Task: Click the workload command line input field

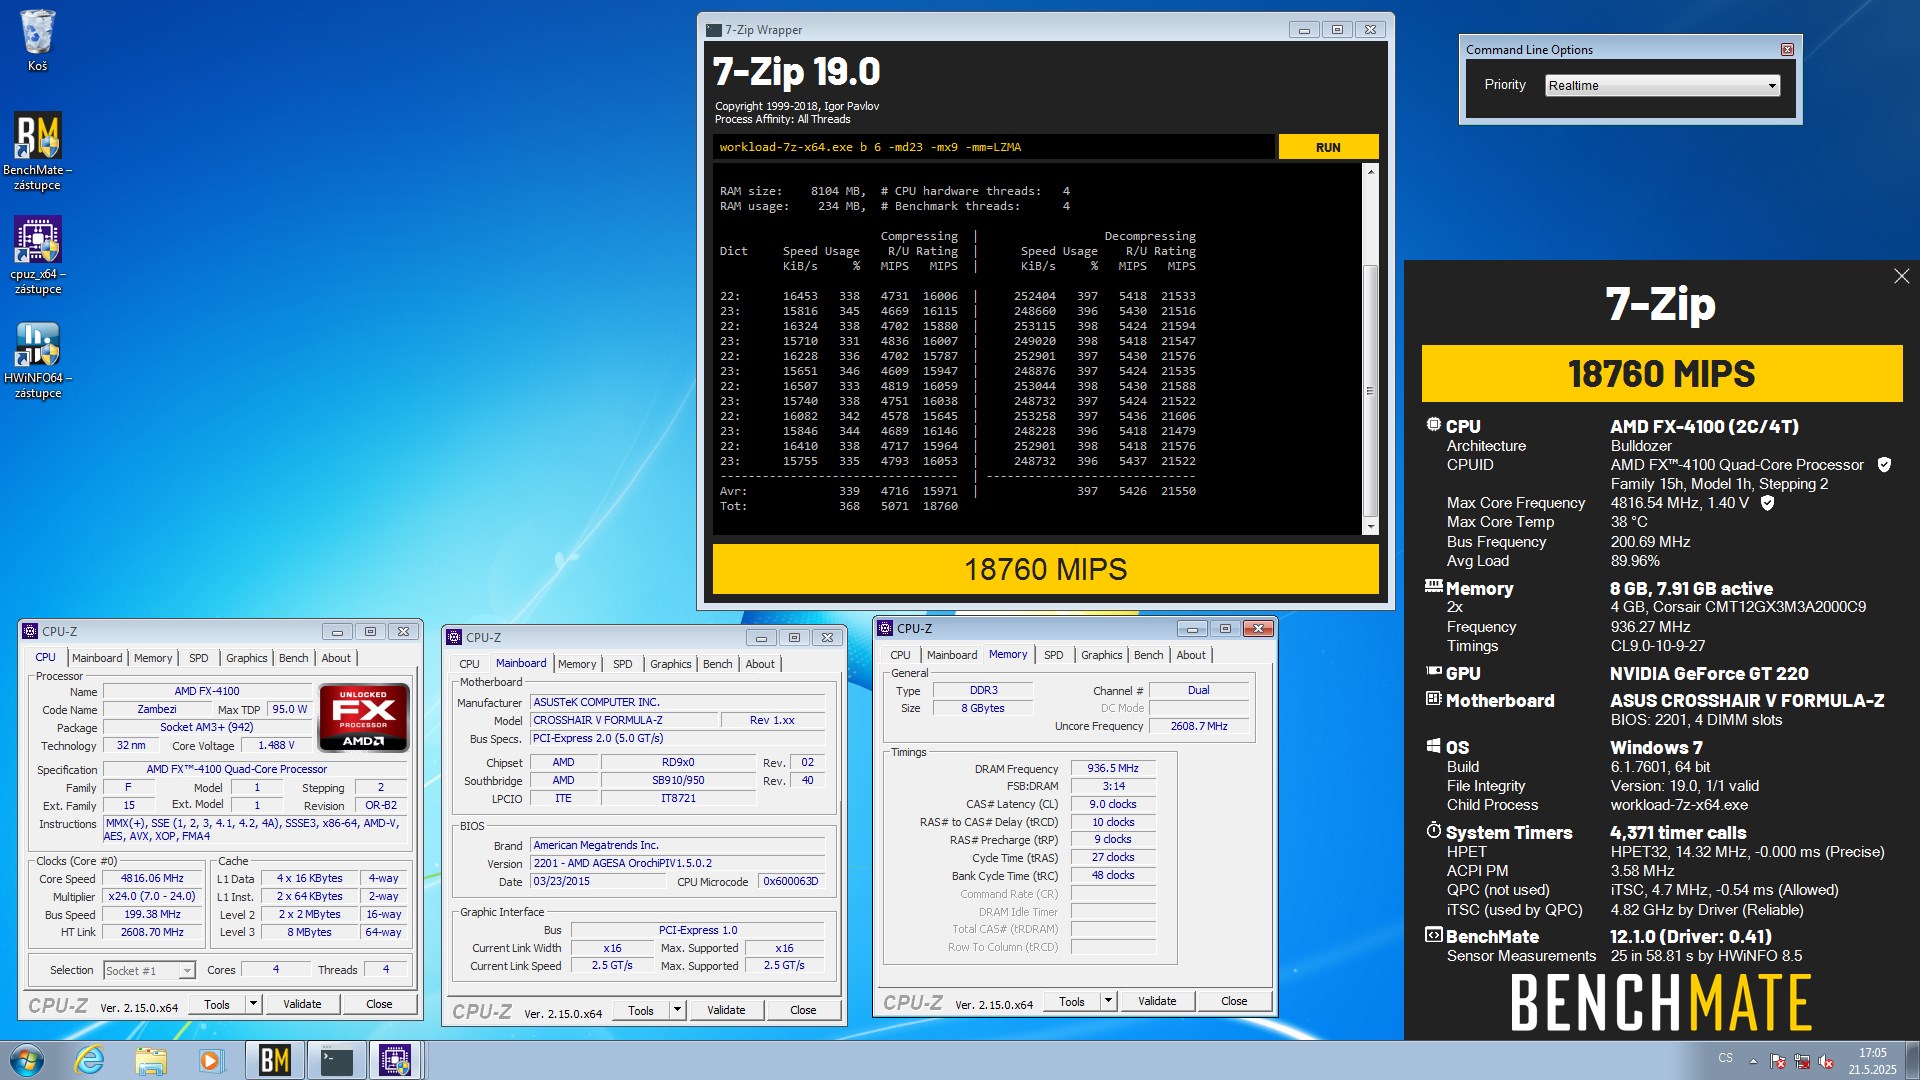Action: pyautogui.click(x=994, y=147)
